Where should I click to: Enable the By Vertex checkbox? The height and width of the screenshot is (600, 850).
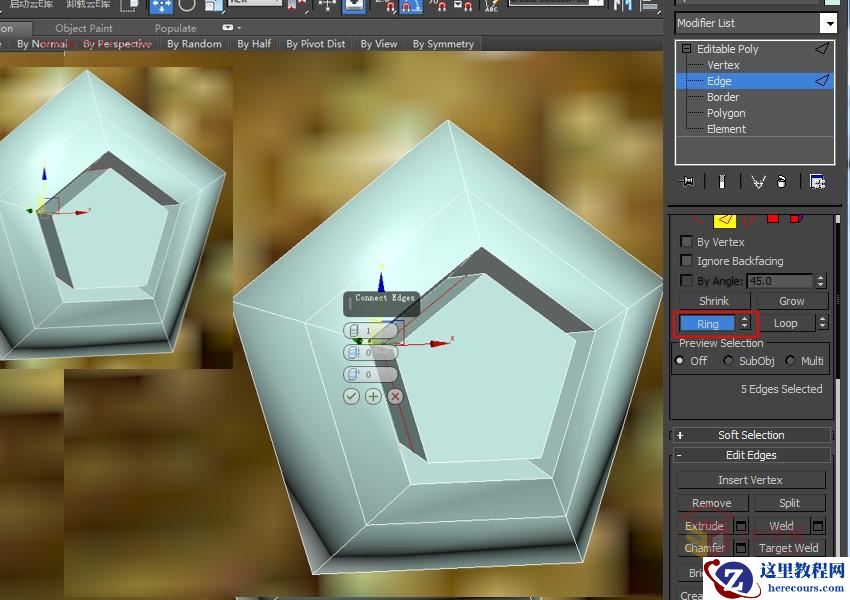[x=686, y=241]
